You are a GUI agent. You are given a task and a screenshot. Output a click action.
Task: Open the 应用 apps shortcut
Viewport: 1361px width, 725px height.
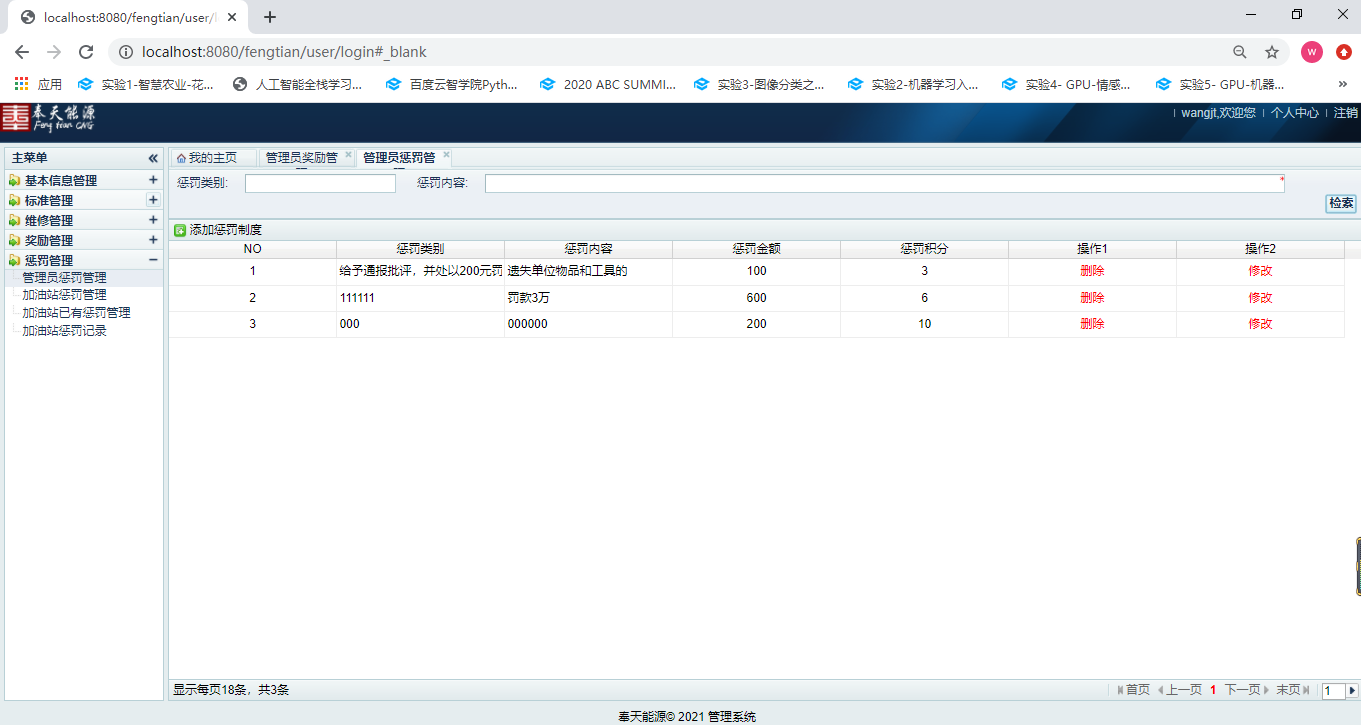pyautogui.click(x=38, y=84)
